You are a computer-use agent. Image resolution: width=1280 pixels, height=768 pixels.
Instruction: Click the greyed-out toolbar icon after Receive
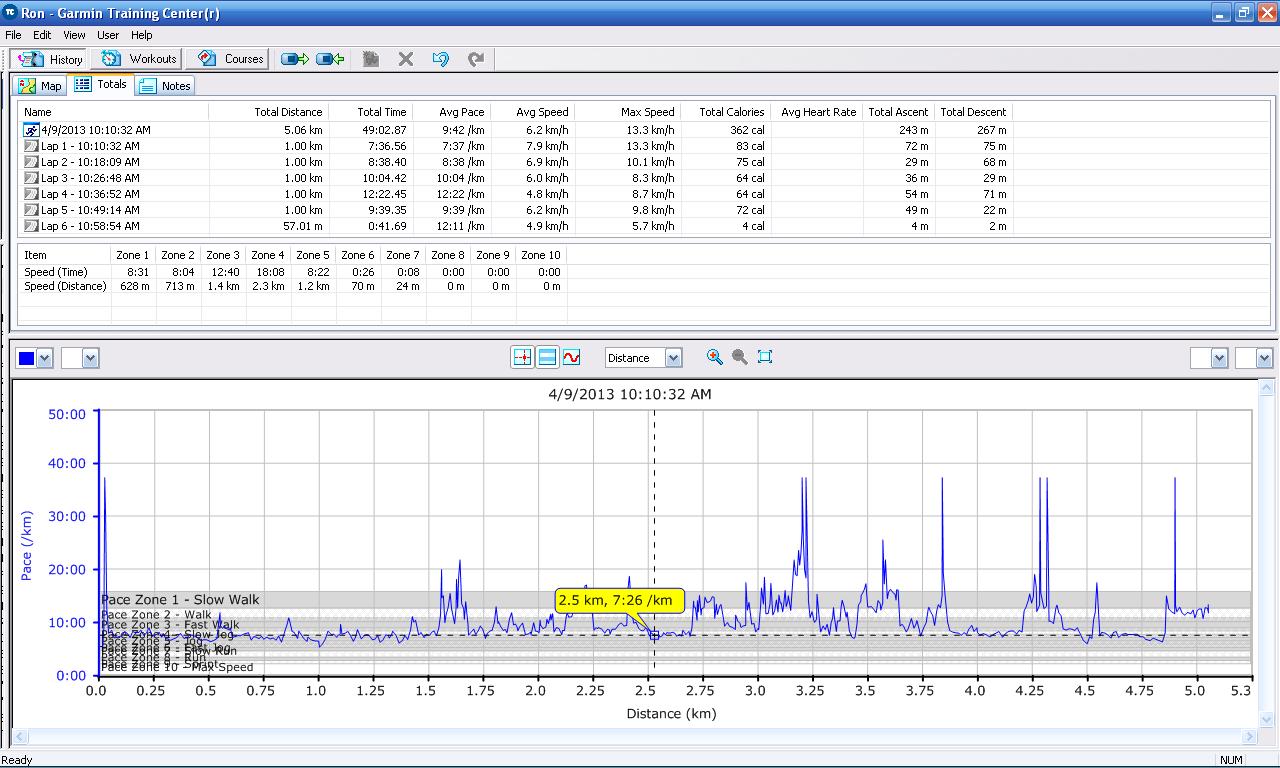[x=371, y=59]
